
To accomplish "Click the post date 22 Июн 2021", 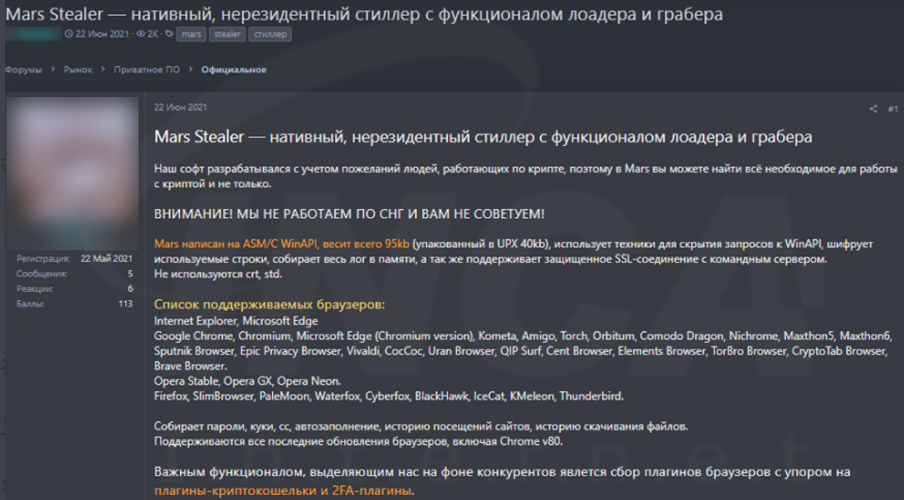I will click(180, 107).
